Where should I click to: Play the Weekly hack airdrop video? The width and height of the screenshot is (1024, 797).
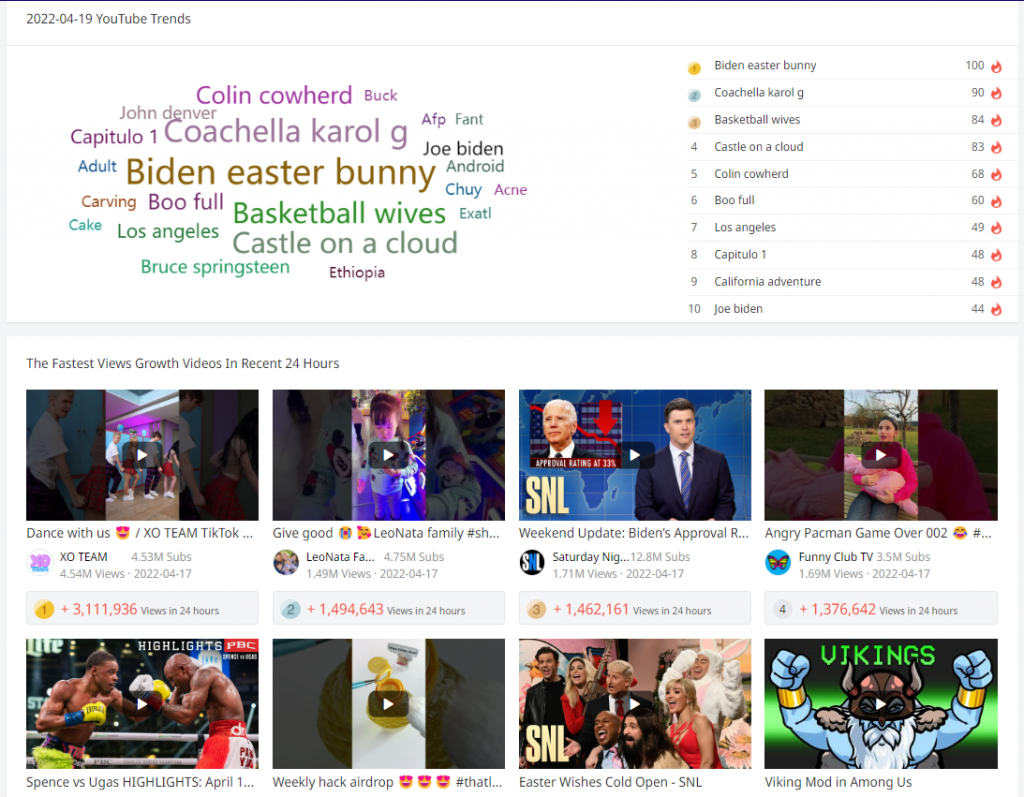coord(389,704)
